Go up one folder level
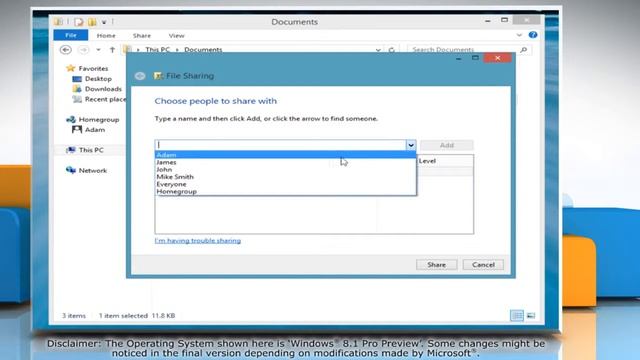Image resolution: width=640 pixels, height=360 pixels. click(112, 50)
